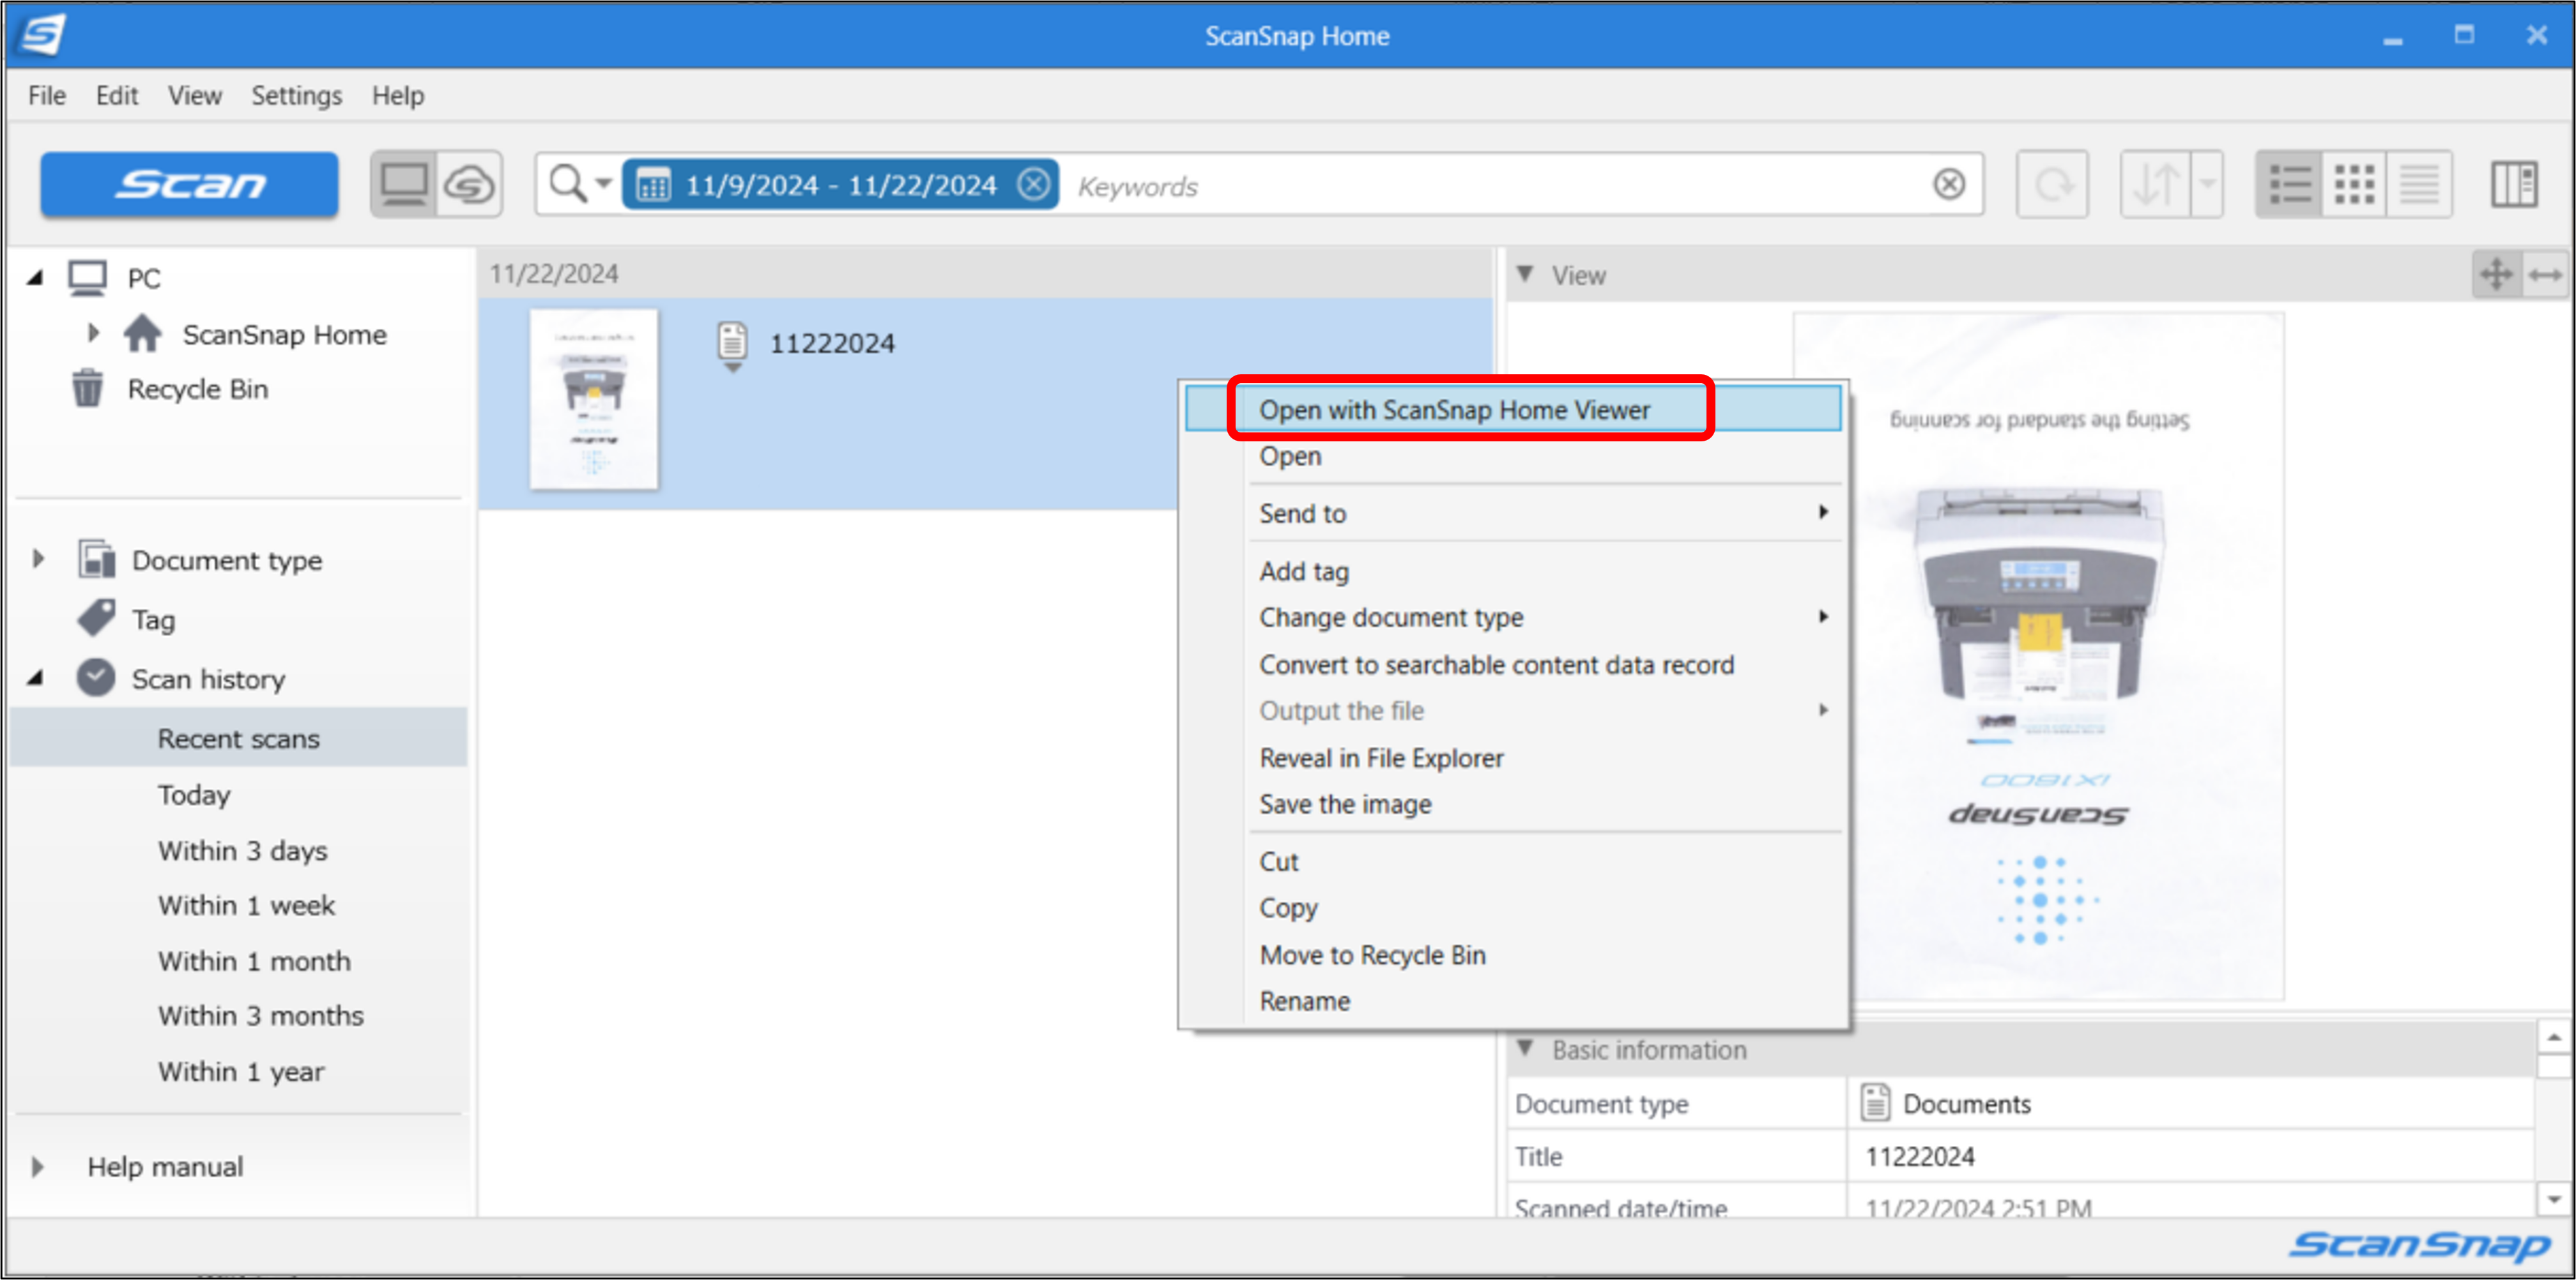
Task: Select Document type in sidebar
Action: pos(227,560)
